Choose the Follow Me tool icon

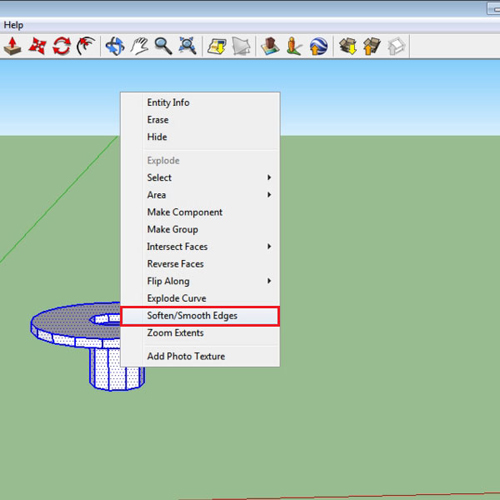(x=86, y=46)
